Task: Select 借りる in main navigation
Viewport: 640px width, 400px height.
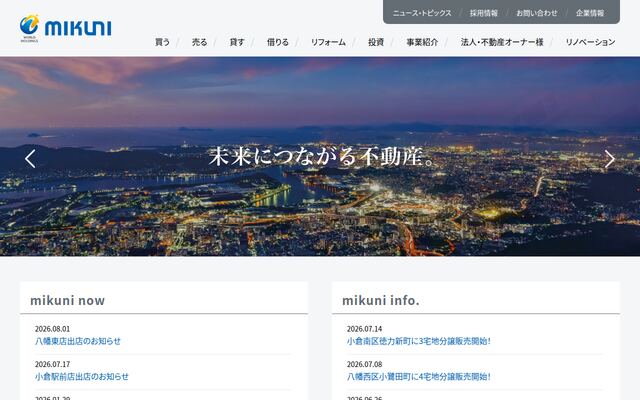Action: 278,42
